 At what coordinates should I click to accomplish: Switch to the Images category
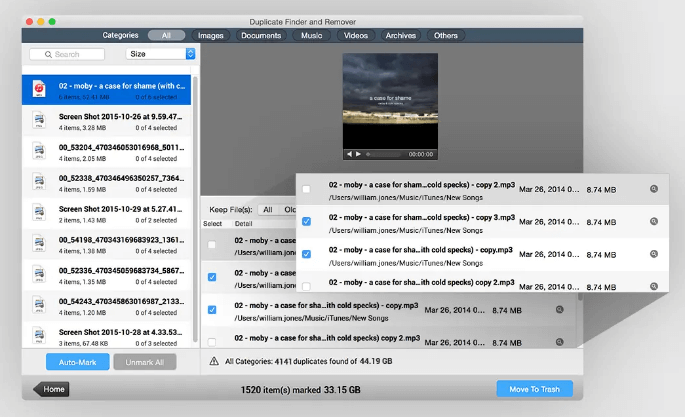(x=211, y=35)
